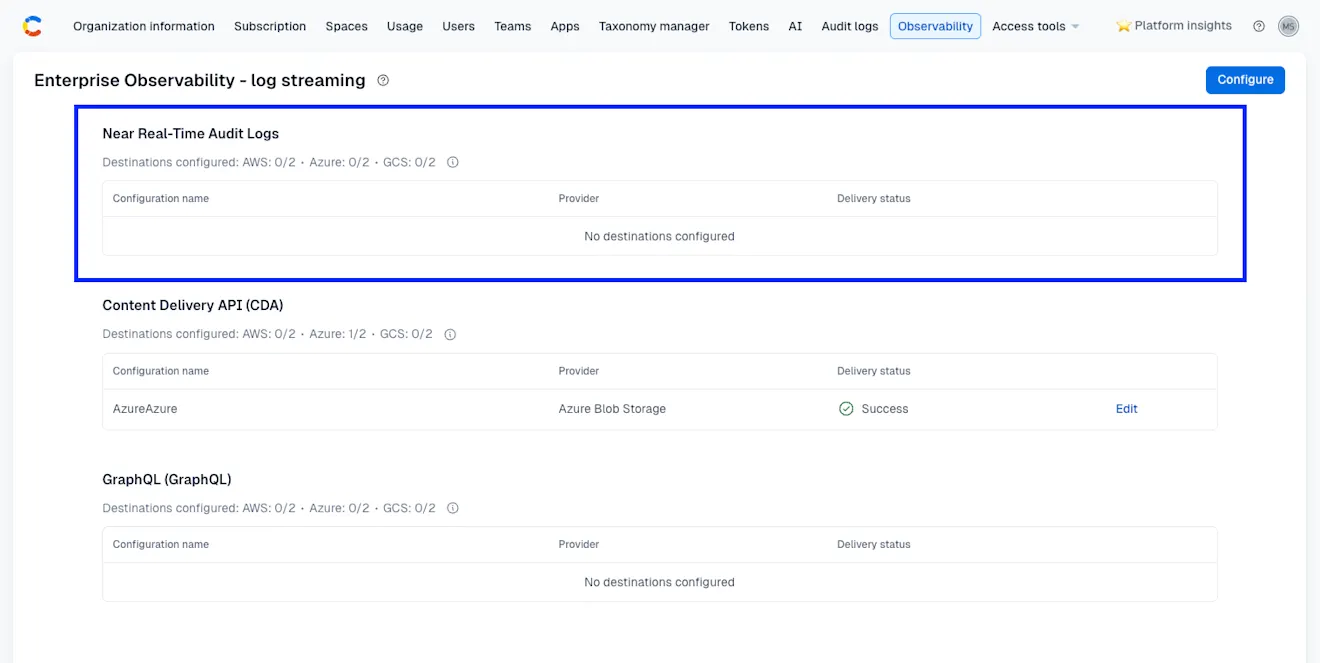Screen dimensions: 1320x663
Task: Open the top-bar help question mark icon
Action: [x=1259, y=26]
